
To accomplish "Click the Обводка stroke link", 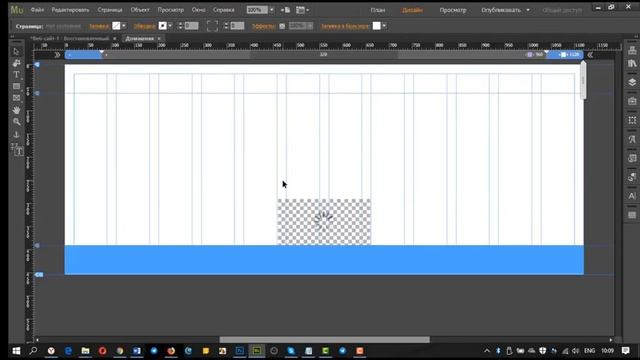I will (144, 26).
